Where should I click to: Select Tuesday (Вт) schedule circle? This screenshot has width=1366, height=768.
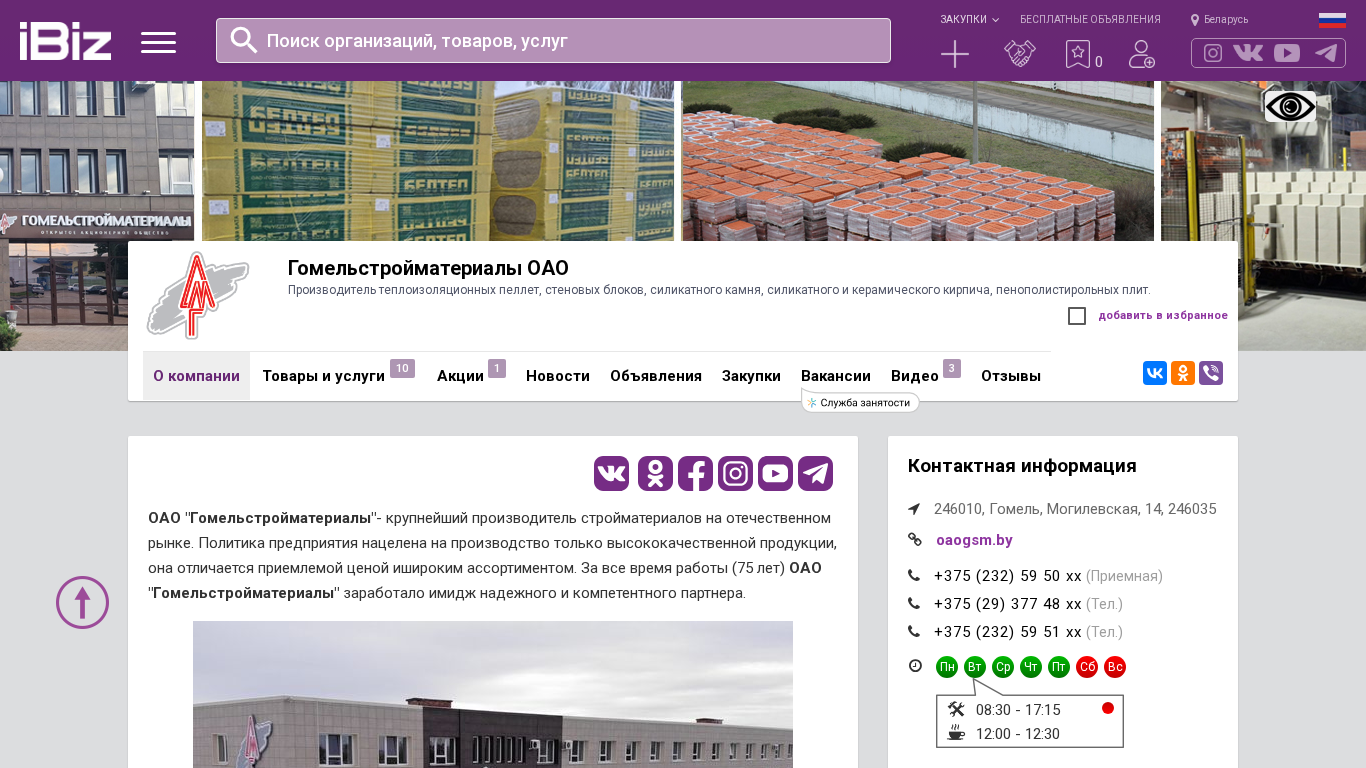(x=975, y=667)
